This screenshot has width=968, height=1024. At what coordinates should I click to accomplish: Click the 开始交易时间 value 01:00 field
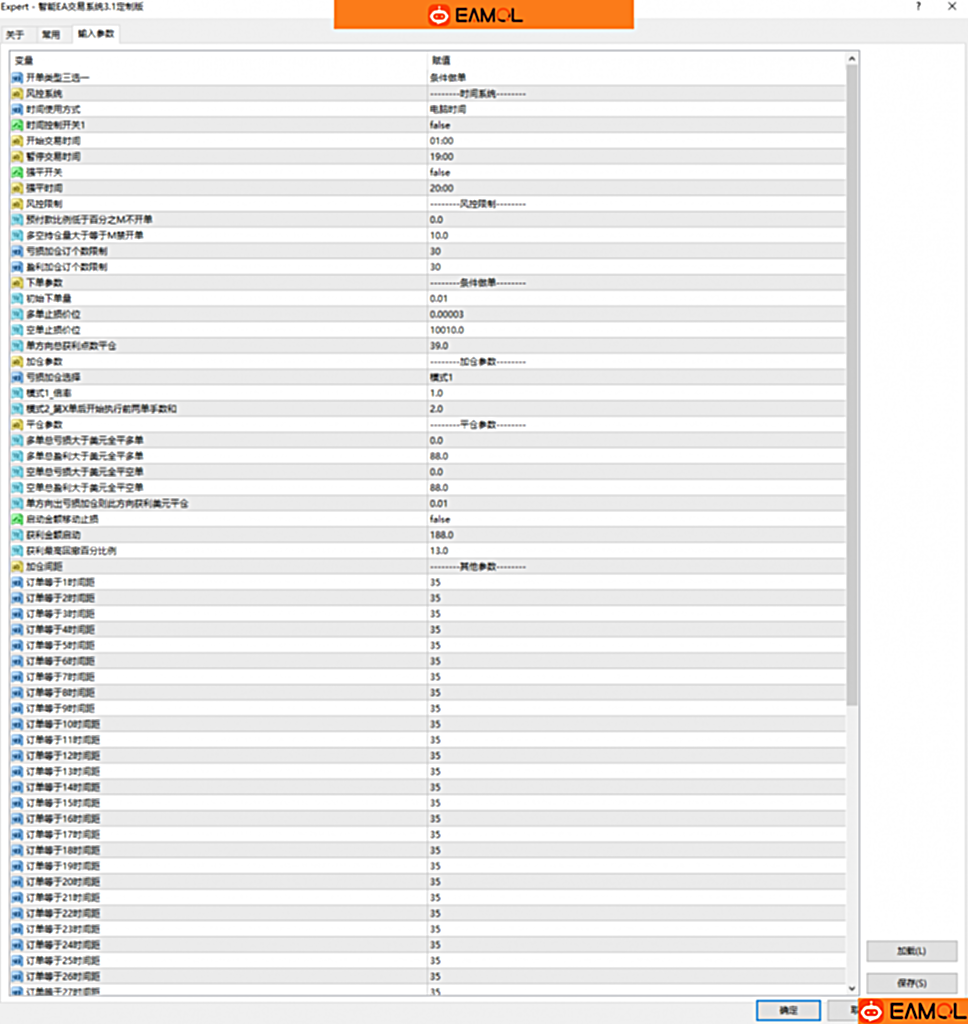442,141
